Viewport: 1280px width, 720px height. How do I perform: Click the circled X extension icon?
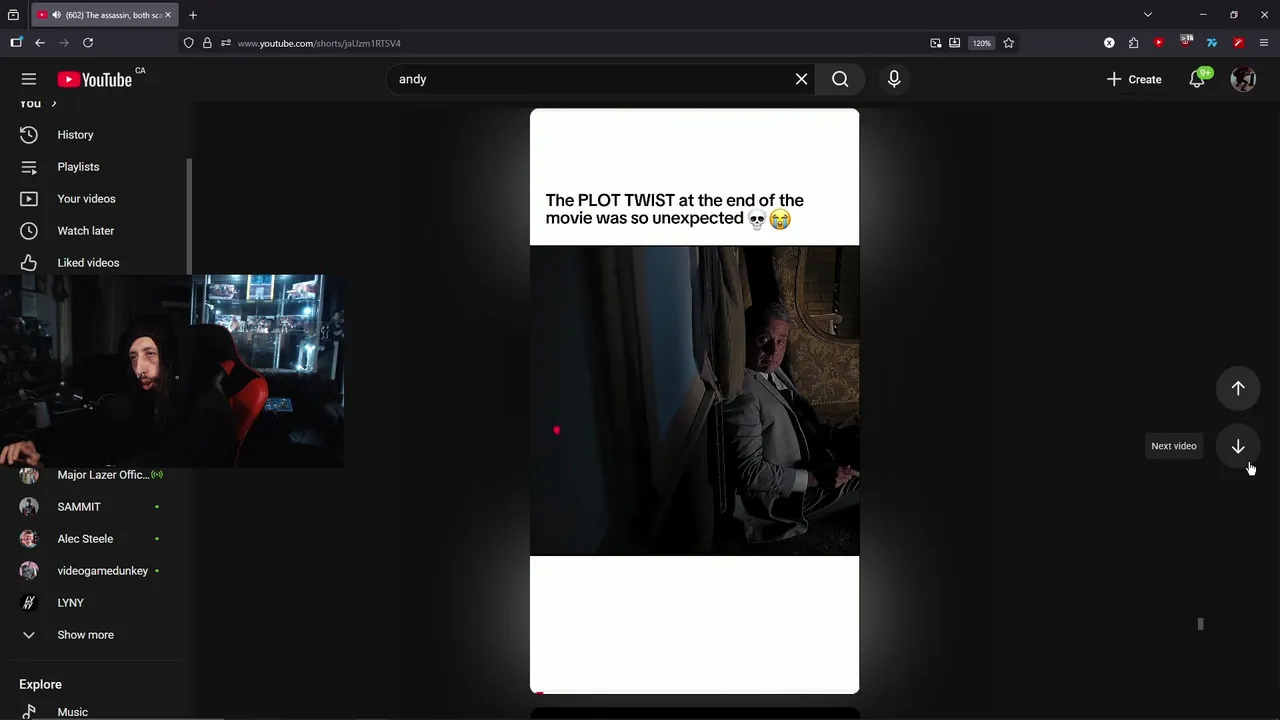(1109, 43)
